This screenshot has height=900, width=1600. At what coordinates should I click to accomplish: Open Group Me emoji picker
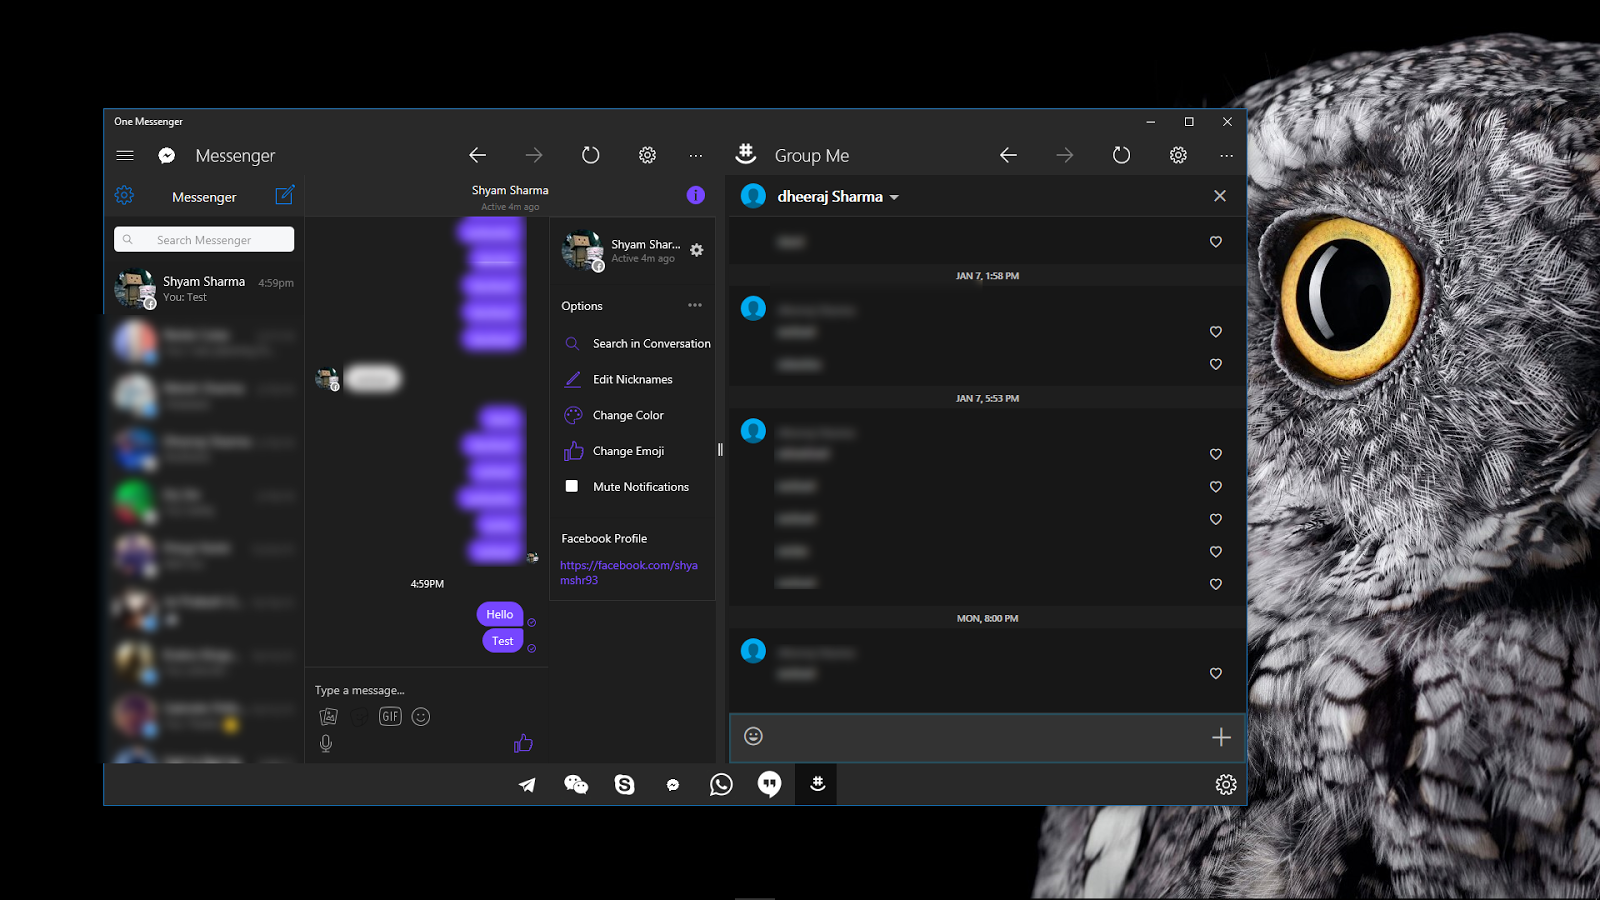tap(754, 736)
